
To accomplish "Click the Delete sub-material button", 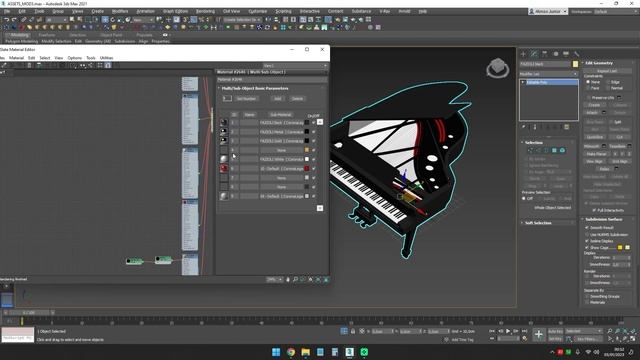I will (x=297, y=99).
